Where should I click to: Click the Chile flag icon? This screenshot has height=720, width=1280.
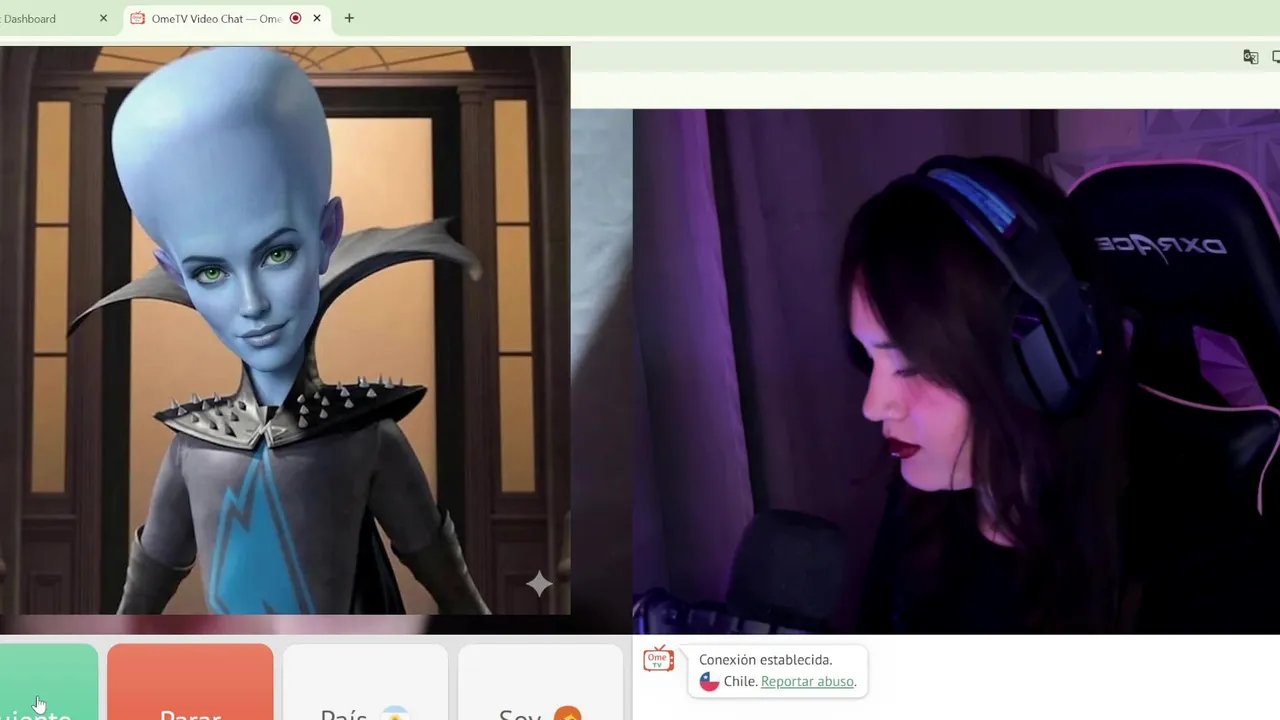click(709, 682)
